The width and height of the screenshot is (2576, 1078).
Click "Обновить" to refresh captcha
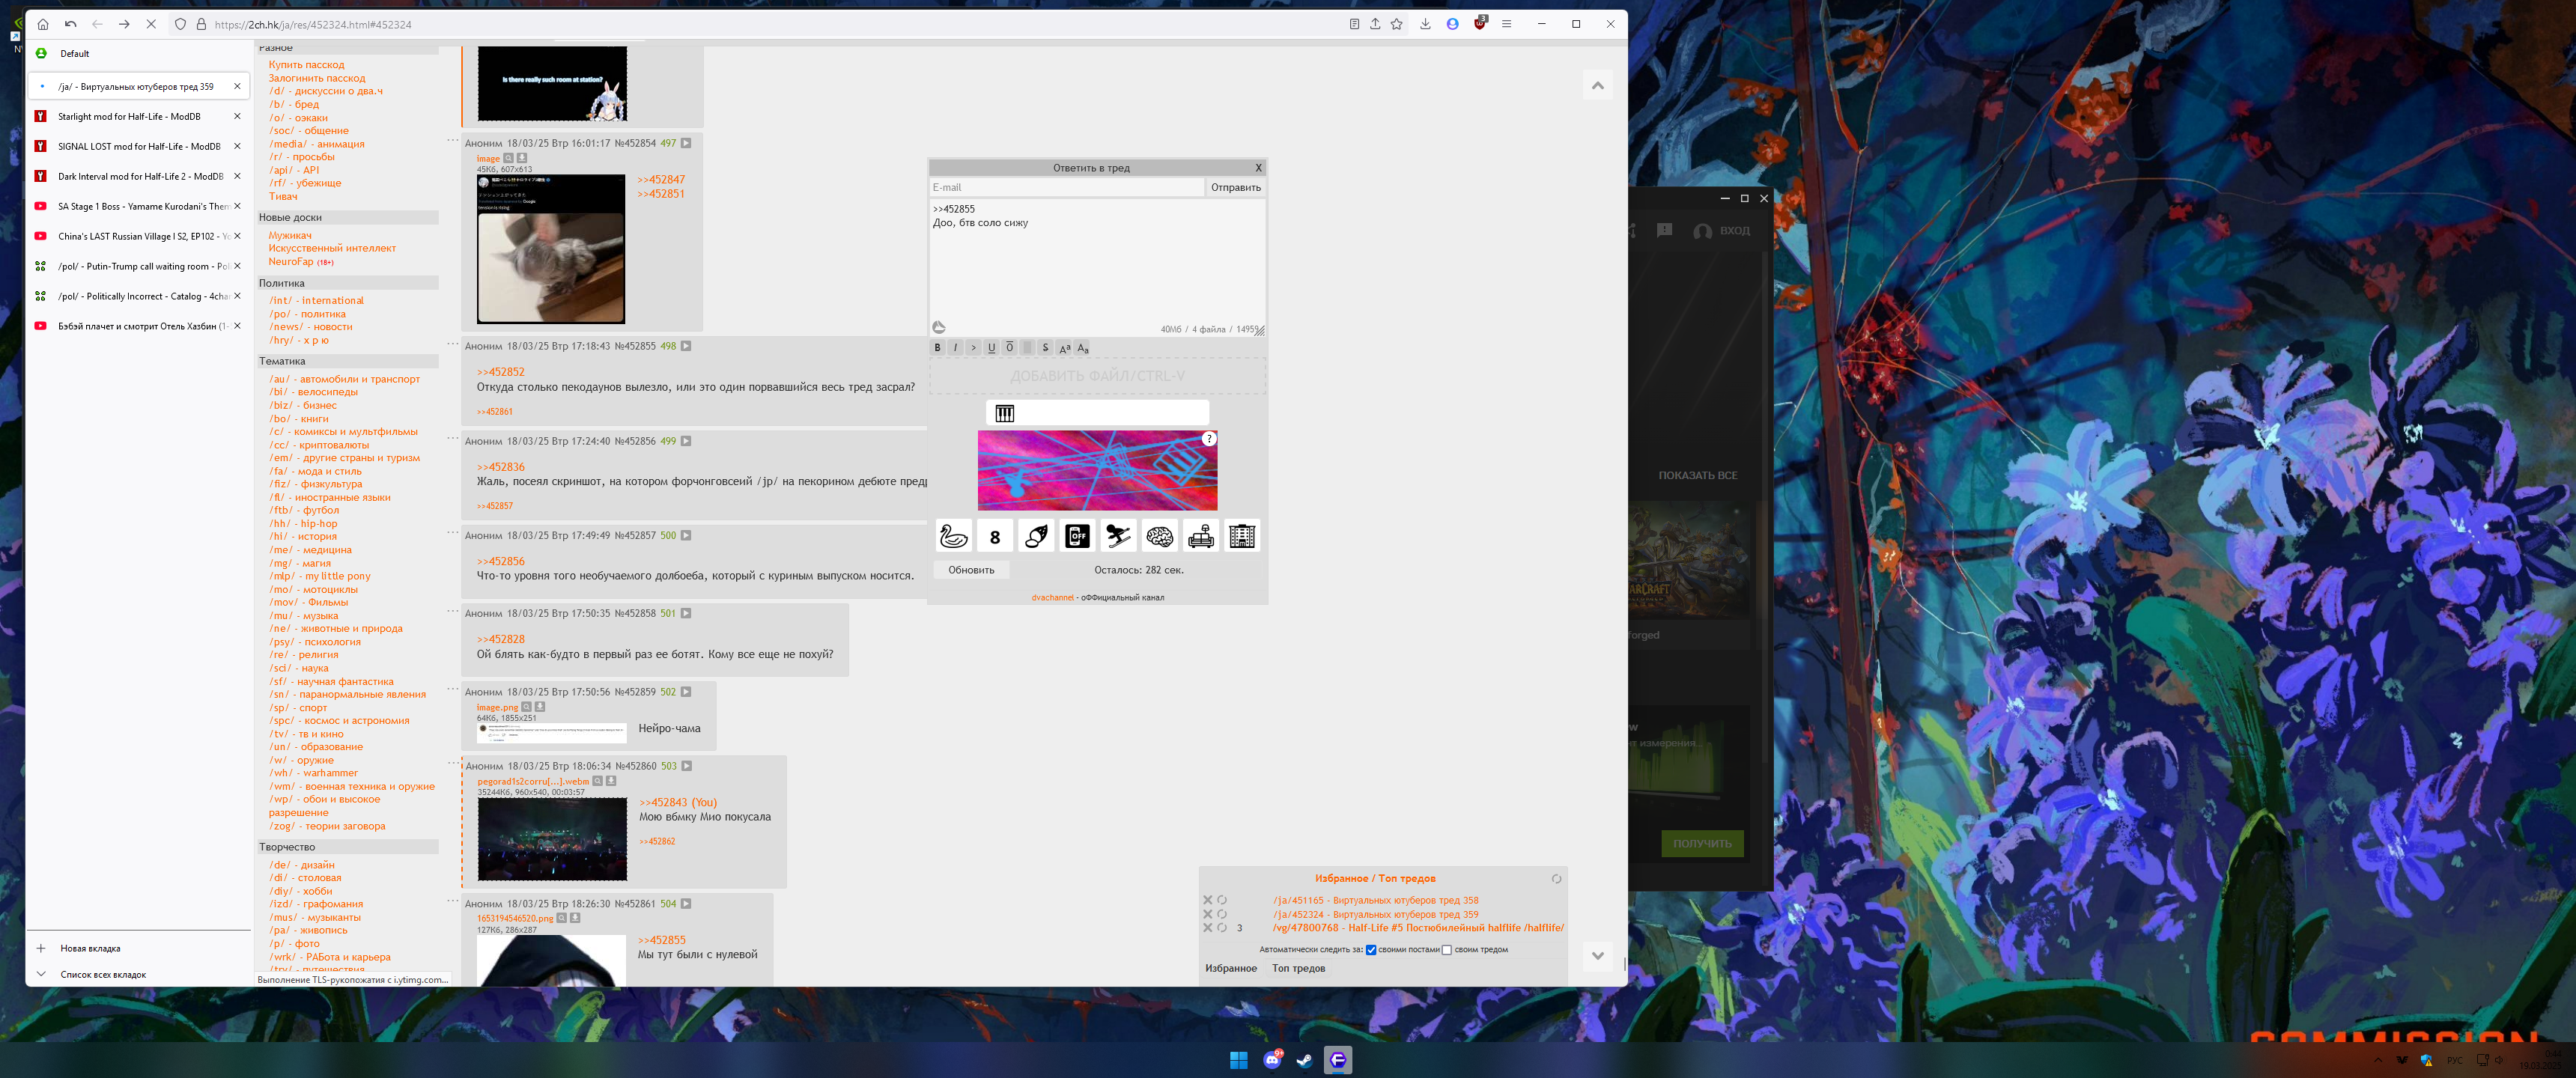pos(971,570)
